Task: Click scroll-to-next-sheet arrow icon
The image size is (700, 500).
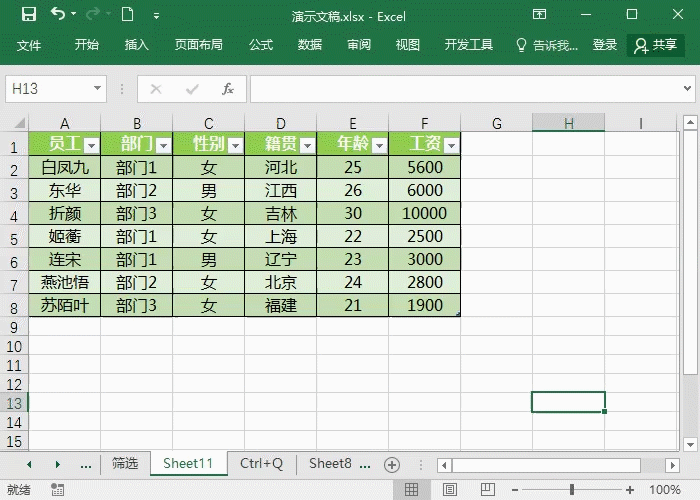Action: (58, 465)
